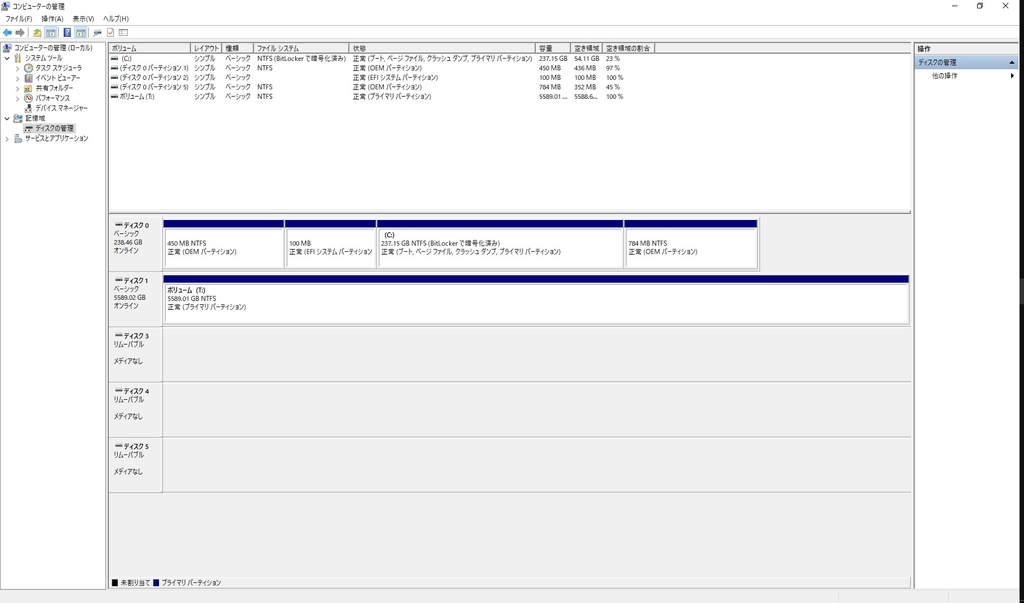
Task: Click the ディスク 1 disk label box
Action: [x=135, y=299]
